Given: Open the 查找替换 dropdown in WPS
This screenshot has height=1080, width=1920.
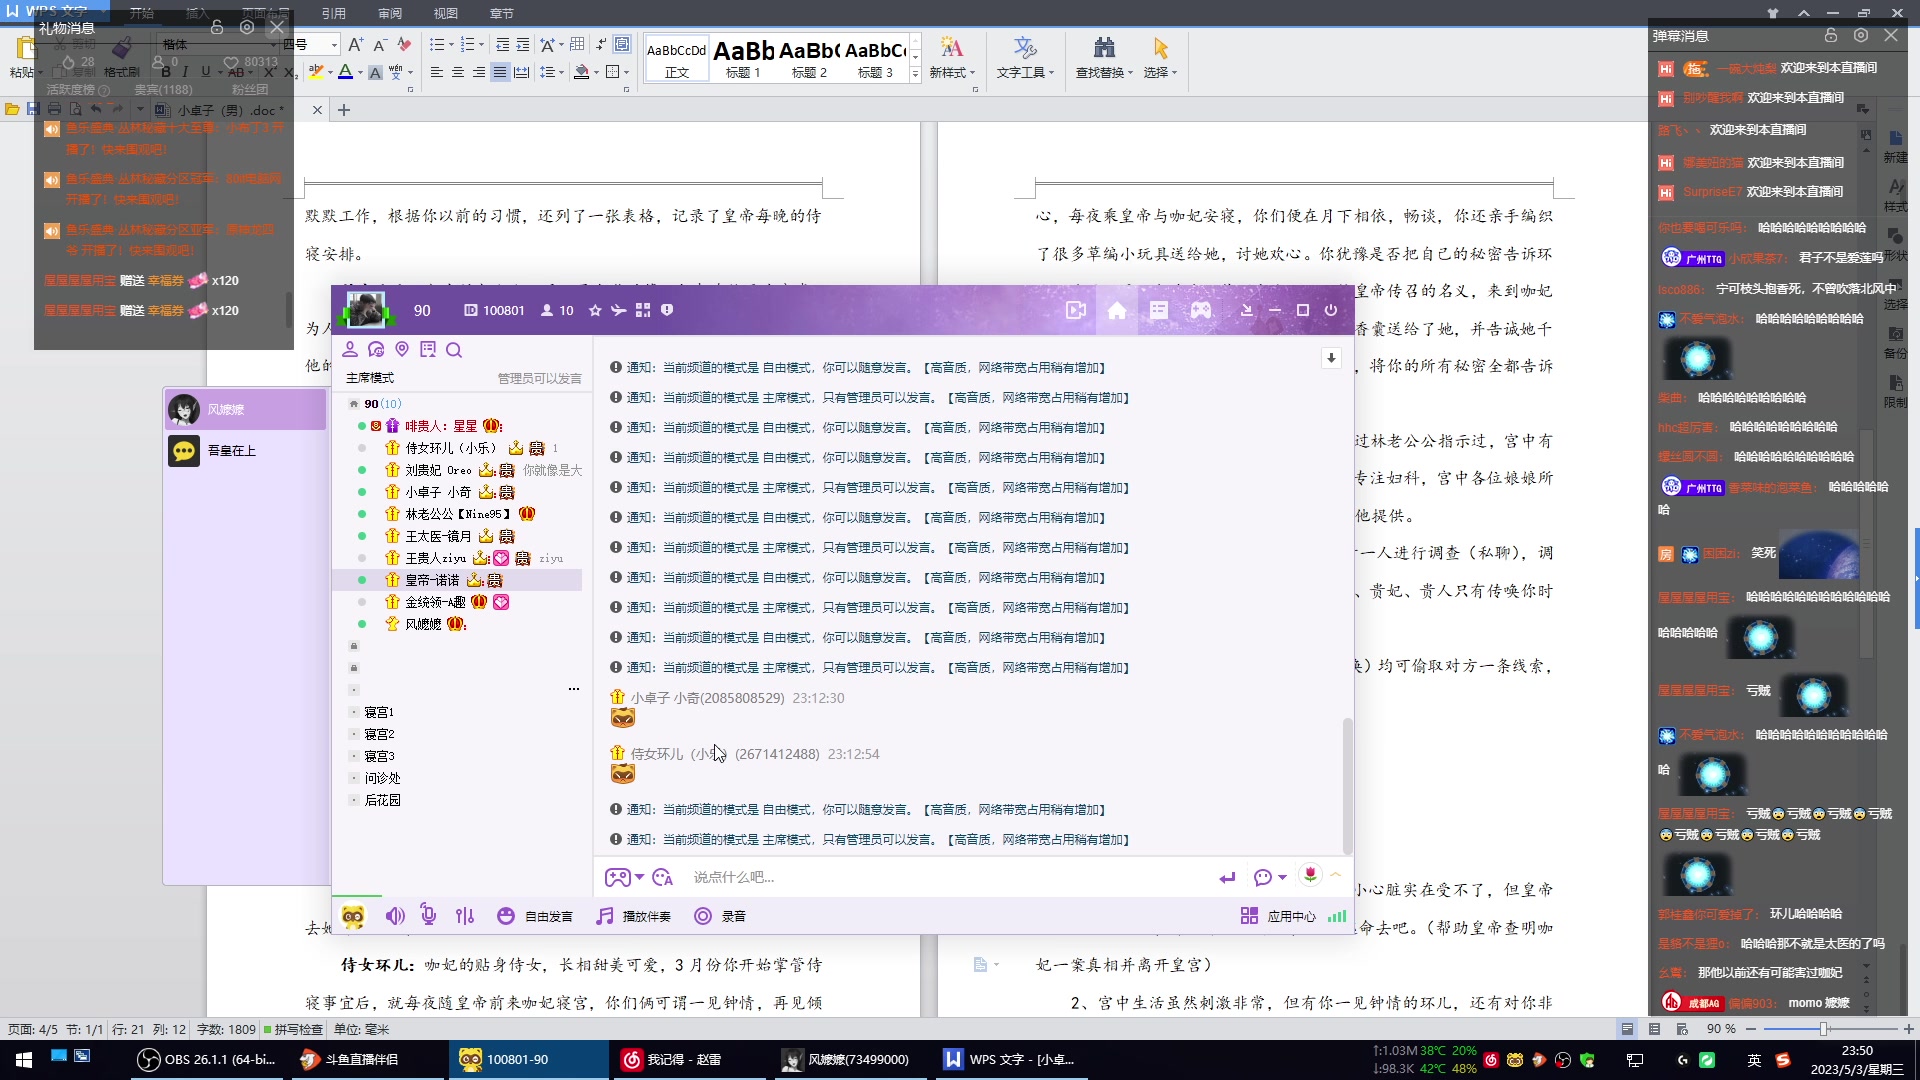Looking at the screenshot, I should [x=1104, y=59].
